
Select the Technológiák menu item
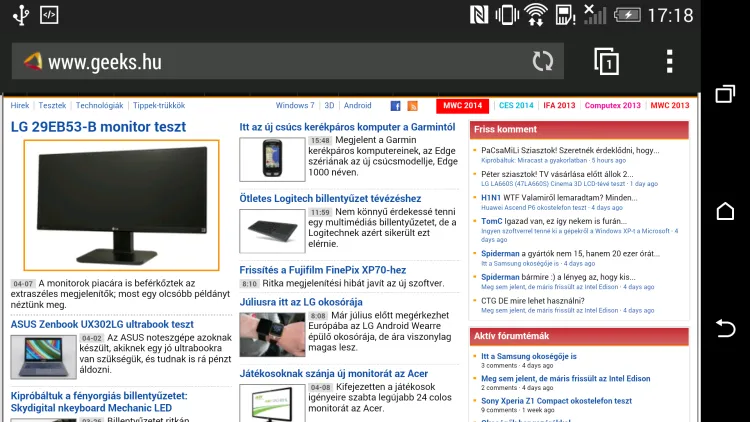coord(99,105)
